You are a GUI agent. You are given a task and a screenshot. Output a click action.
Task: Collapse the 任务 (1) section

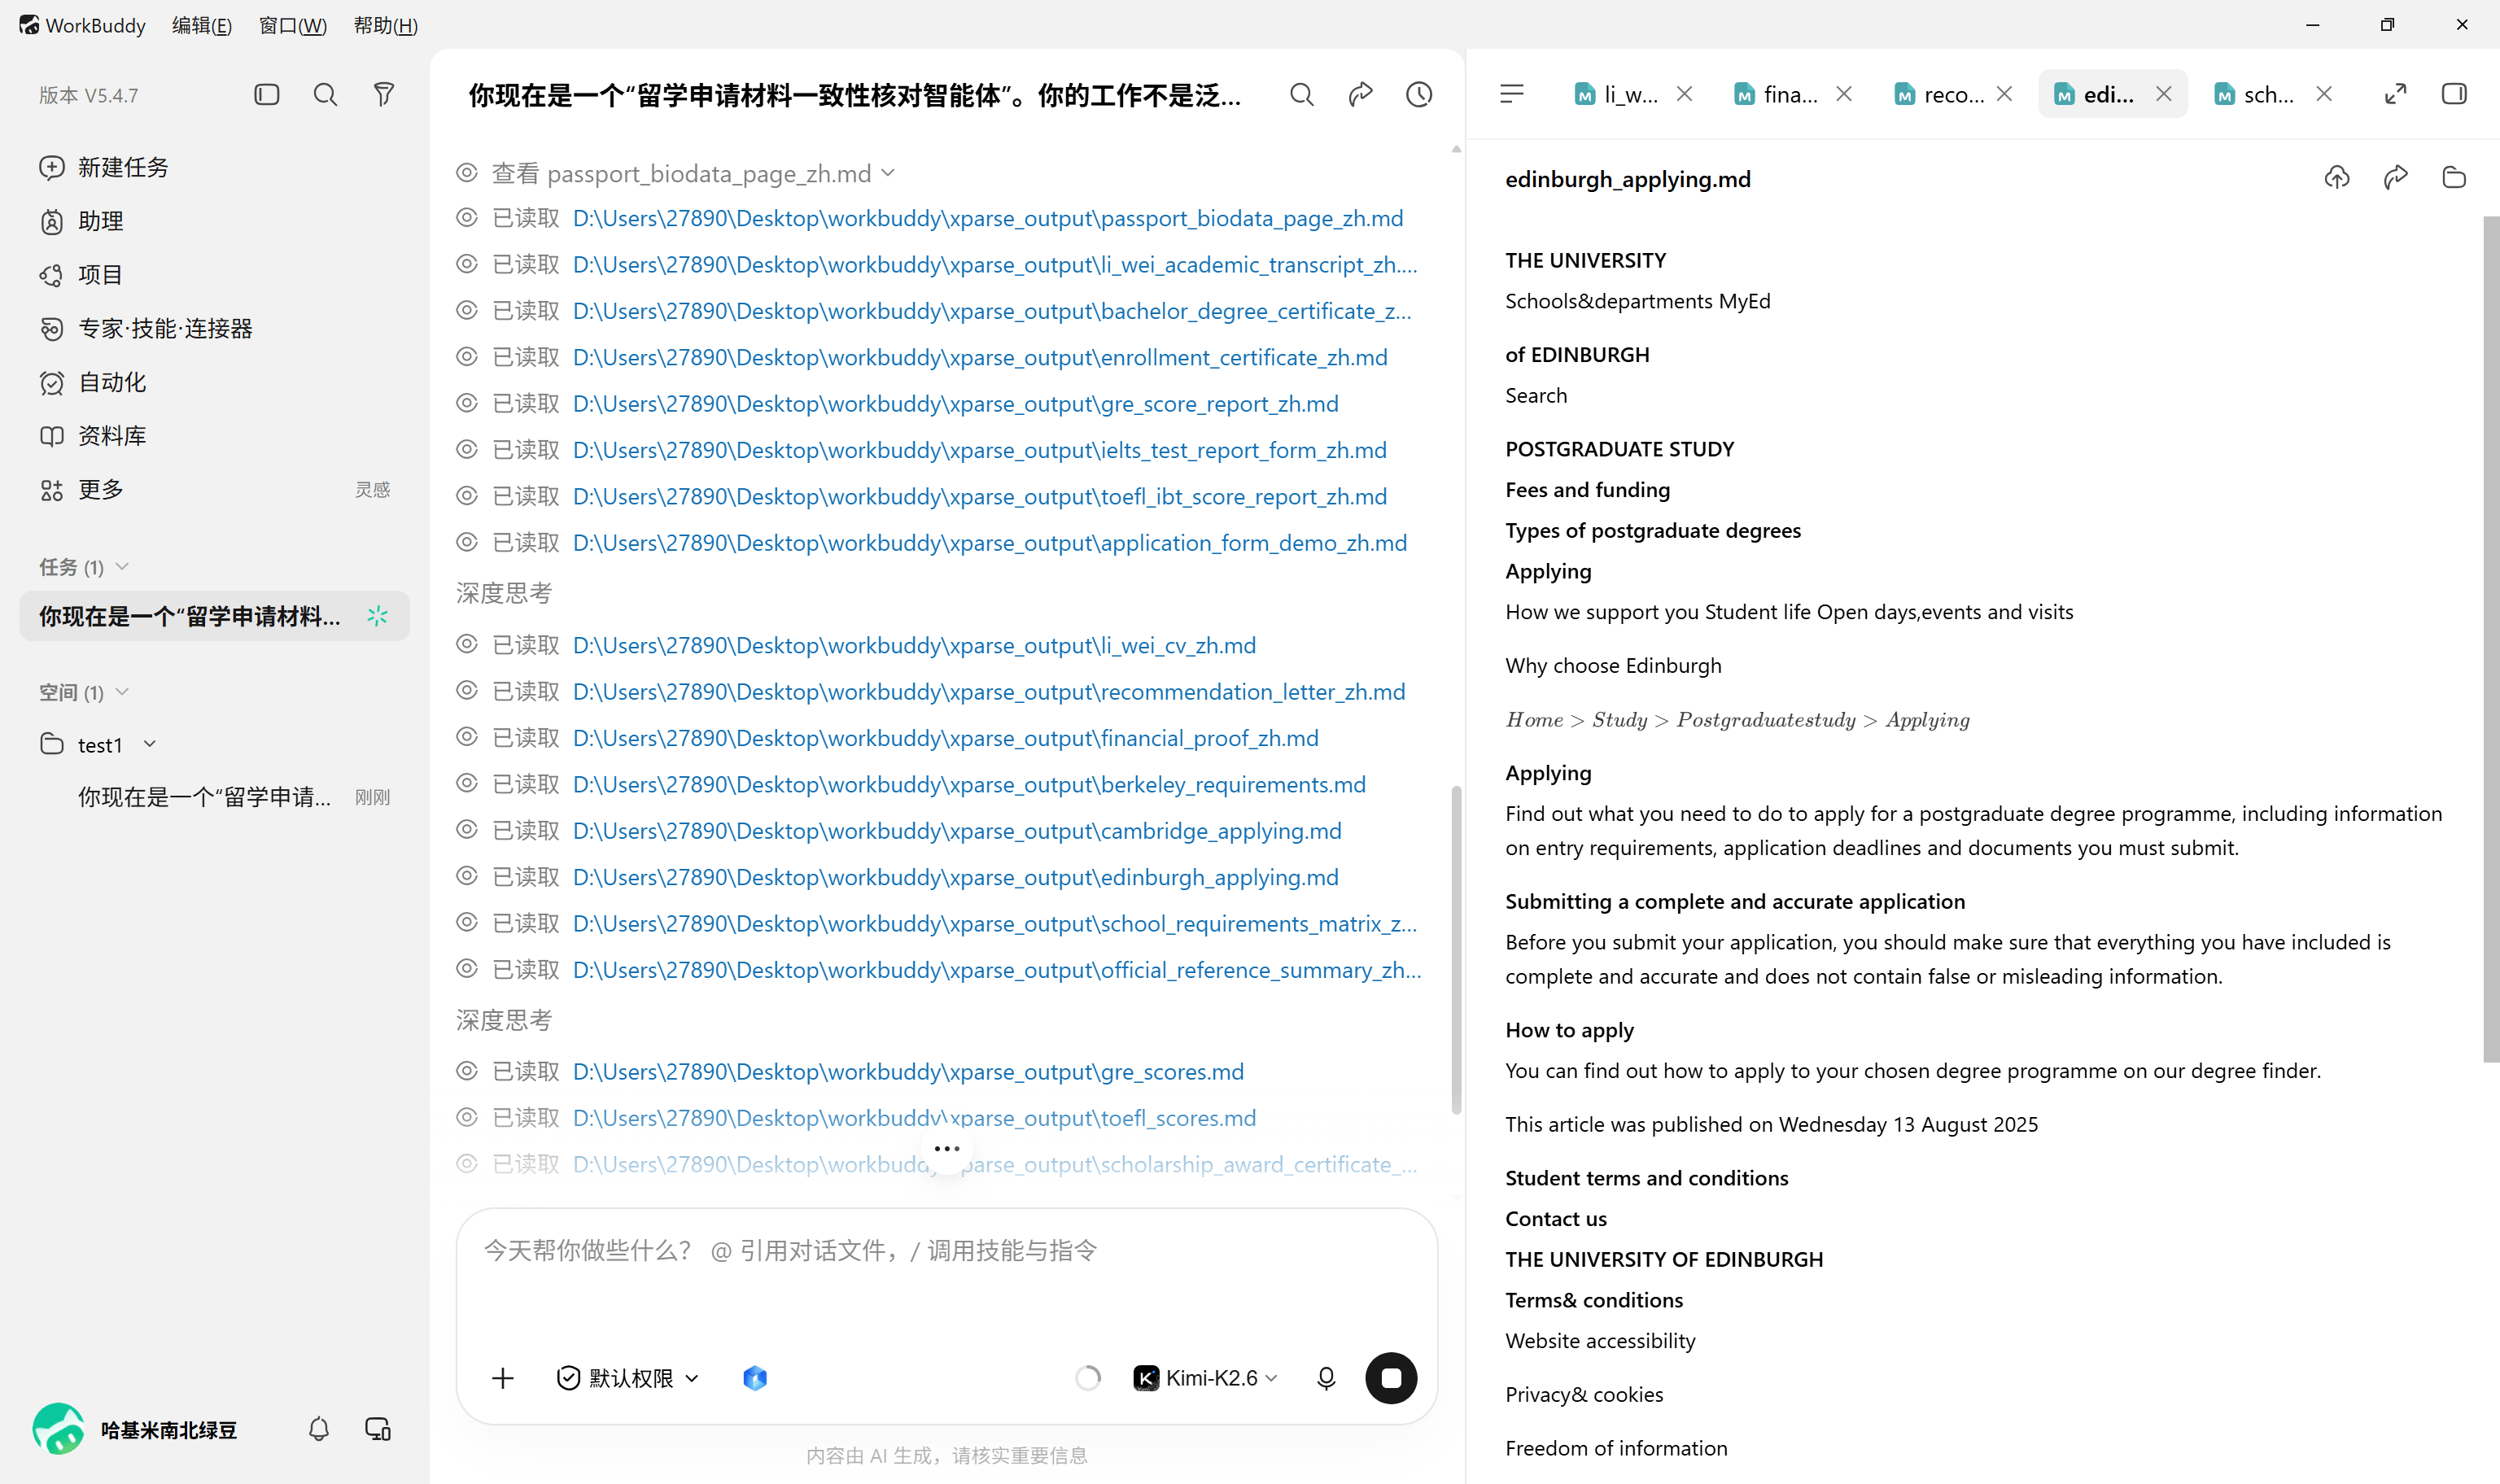[x=84, y=567]
